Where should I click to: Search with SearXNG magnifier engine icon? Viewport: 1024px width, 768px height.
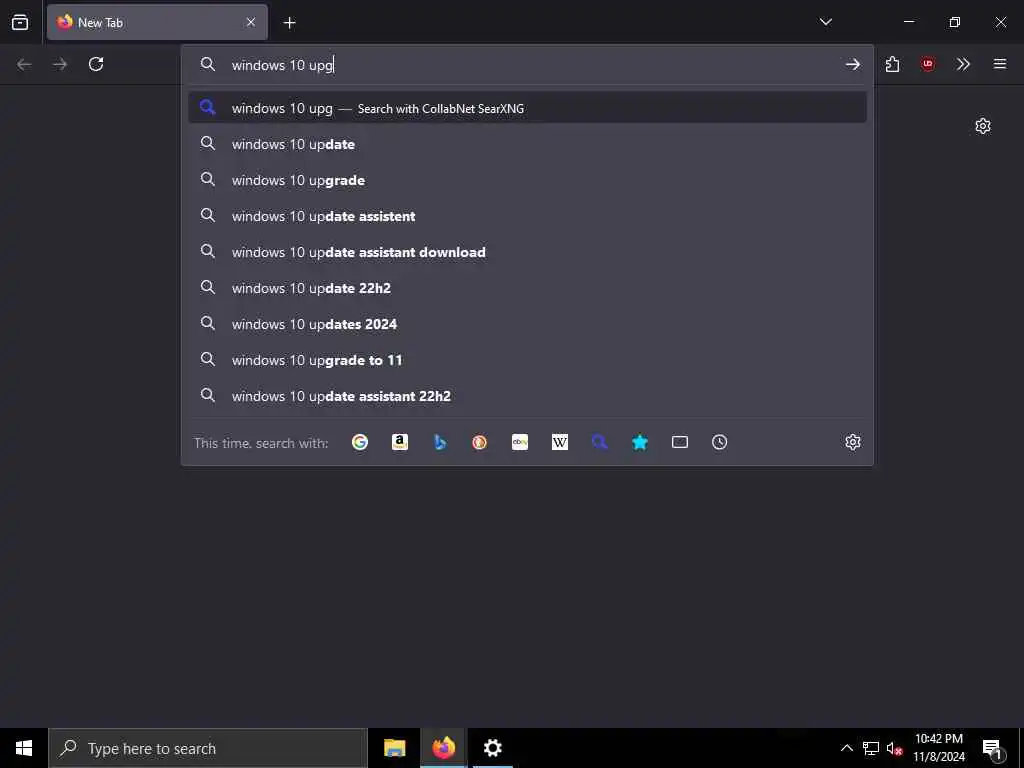pos(600,442)
